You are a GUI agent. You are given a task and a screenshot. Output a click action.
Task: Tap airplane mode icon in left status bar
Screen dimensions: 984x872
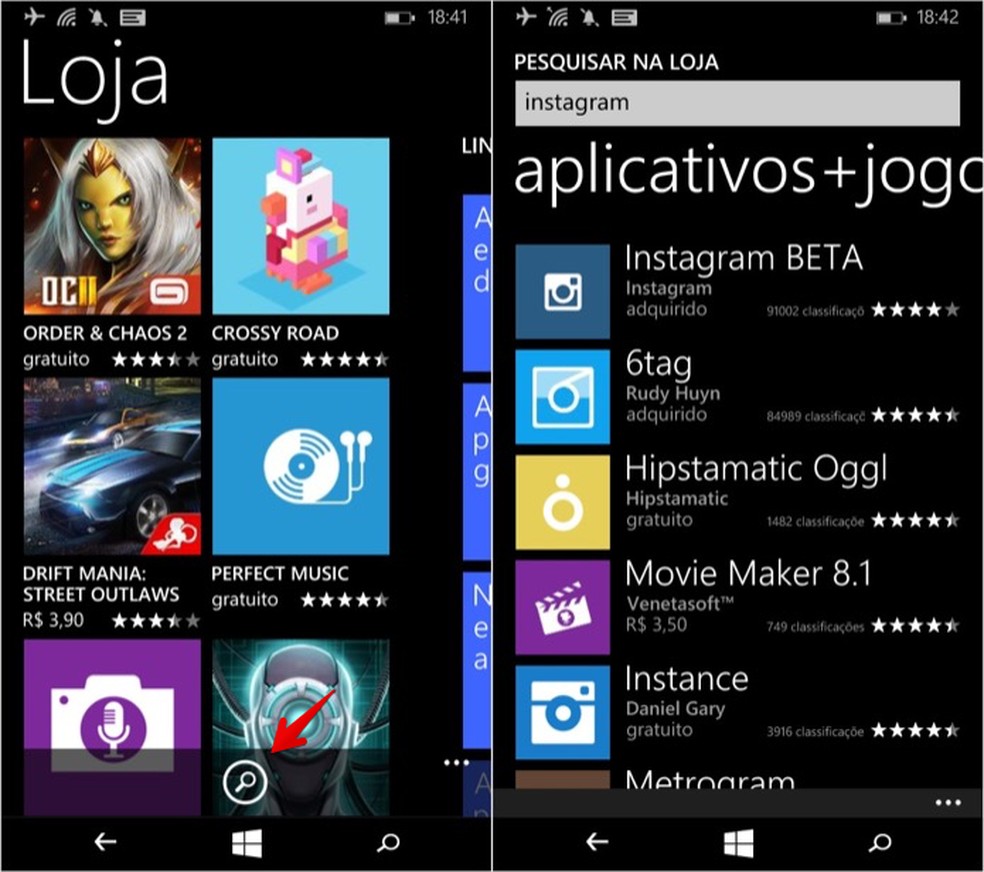click(x=35, y=17)
